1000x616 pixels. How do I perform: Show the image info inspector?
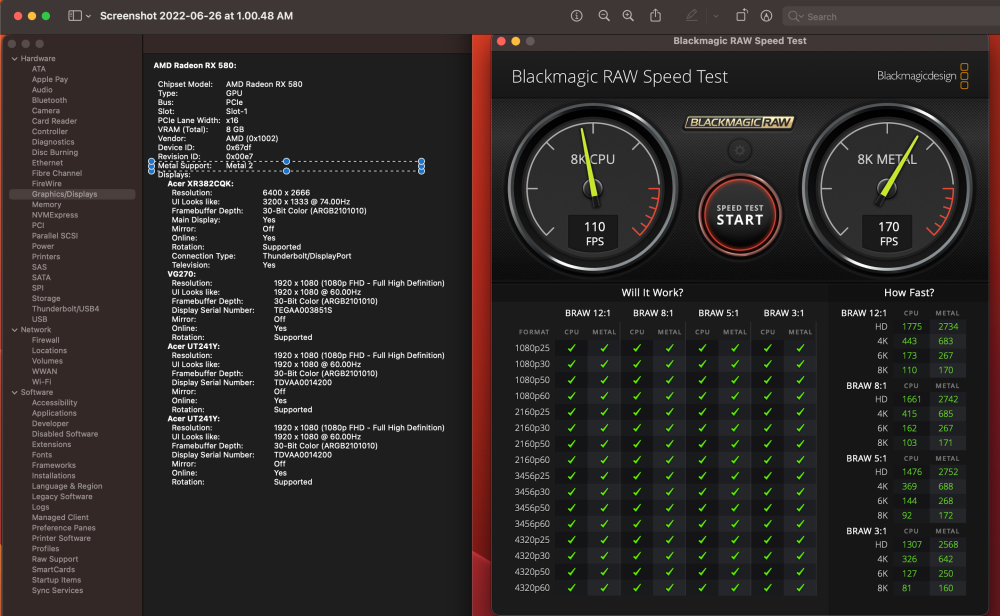[577, 16]
